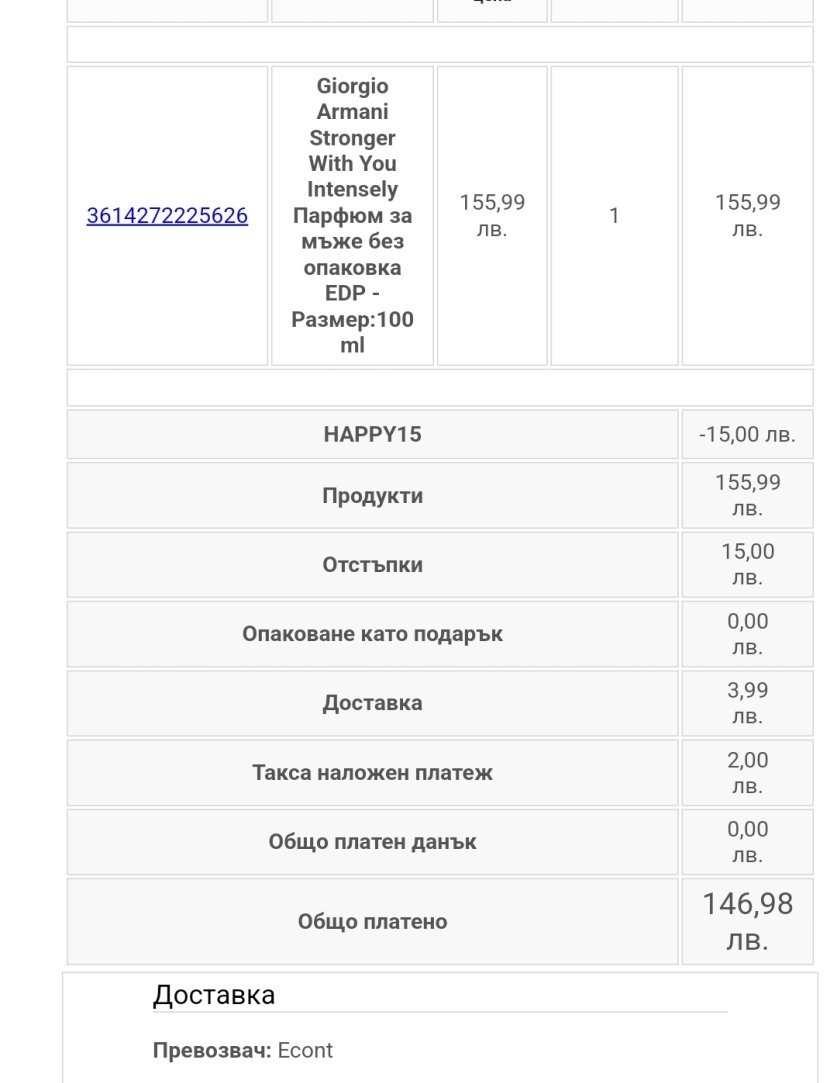The height and width of the screenshot is (1083, 828).
Task: Select the 2,00 лв. cash-on-delivery fee
Action: pyautogui.click(x=747, y=773)
